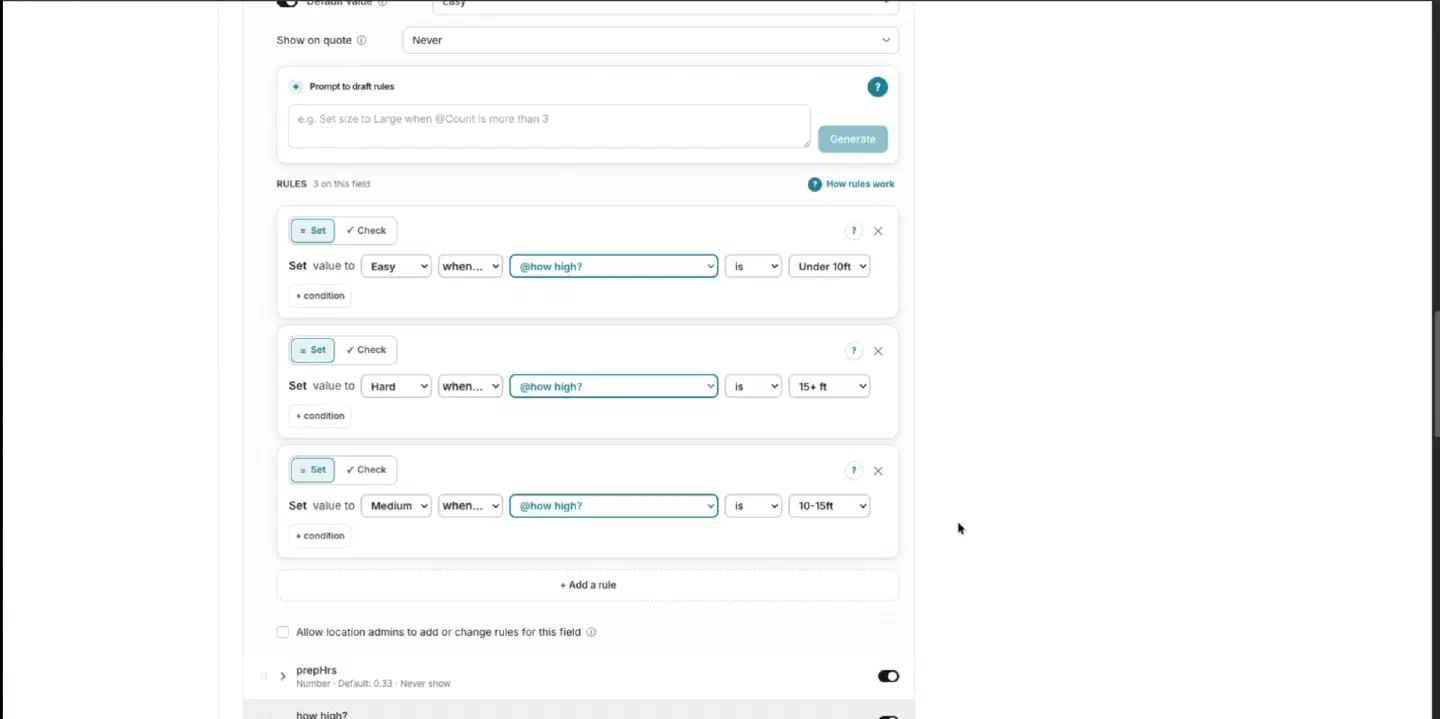Focus the prompt to draft rules text box
Screen dimensions: 1440x719
tap(549, 126)
